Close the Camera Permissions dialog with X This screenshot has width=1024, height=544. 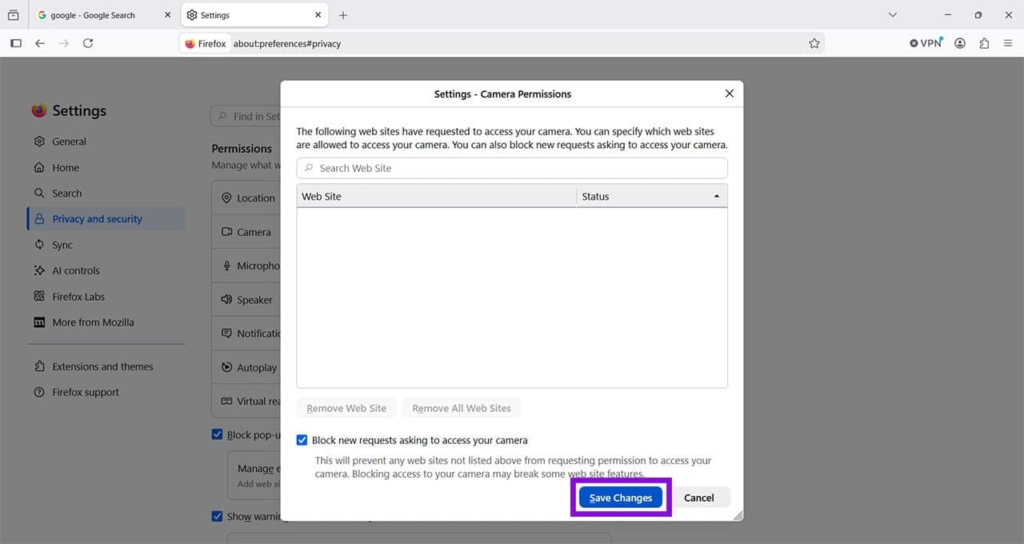[729, 93]
